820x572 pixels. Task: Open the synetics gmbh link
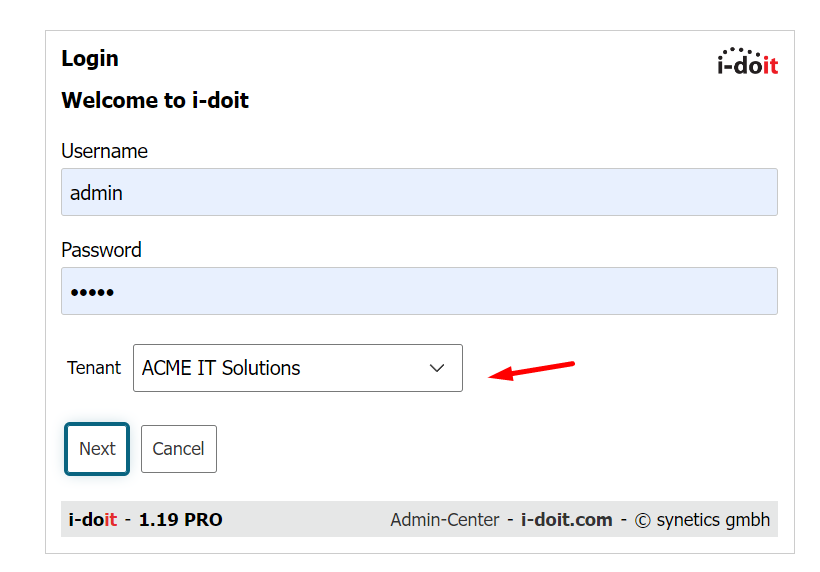[713, 520]
